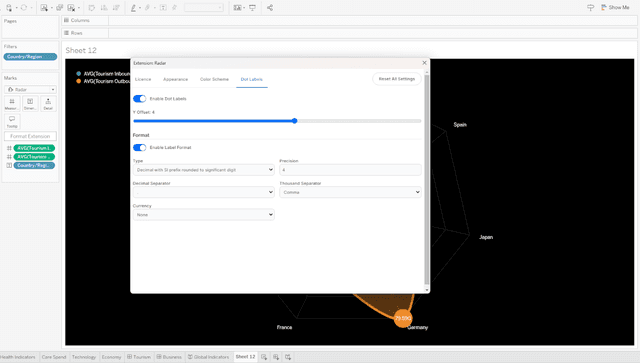Image resolution: width=640 pixels, height=363 pixels.
Task: Click the Show/Hide Cards toolbar icon
Action: 237,7
